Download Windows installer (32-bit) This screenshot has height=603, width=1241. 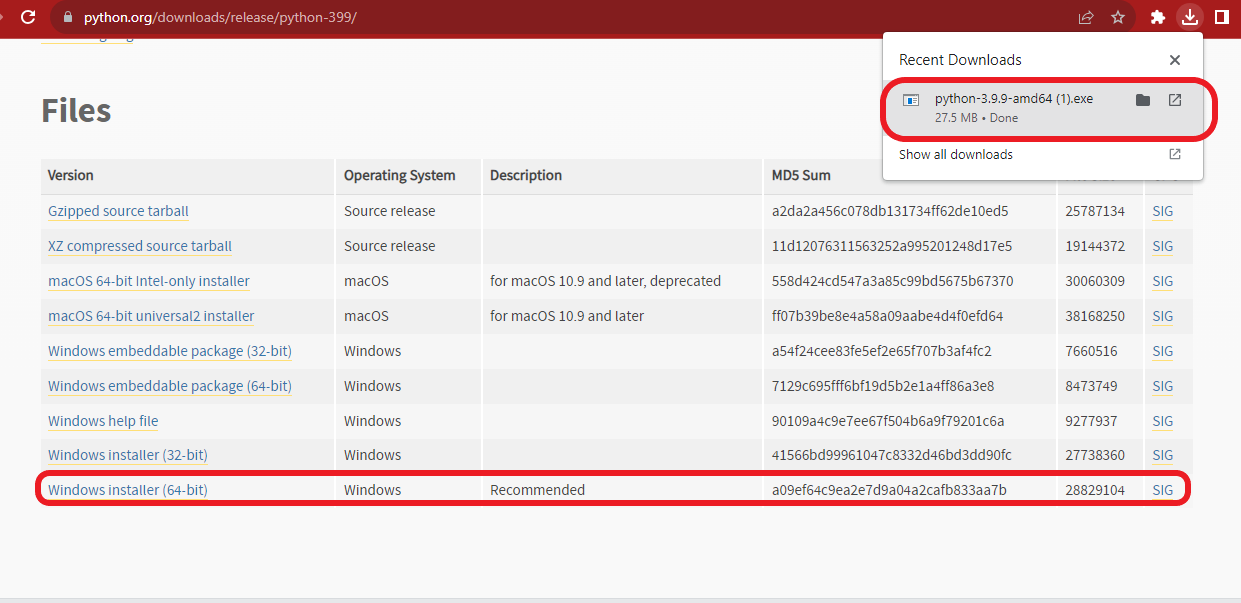(128, 455)
